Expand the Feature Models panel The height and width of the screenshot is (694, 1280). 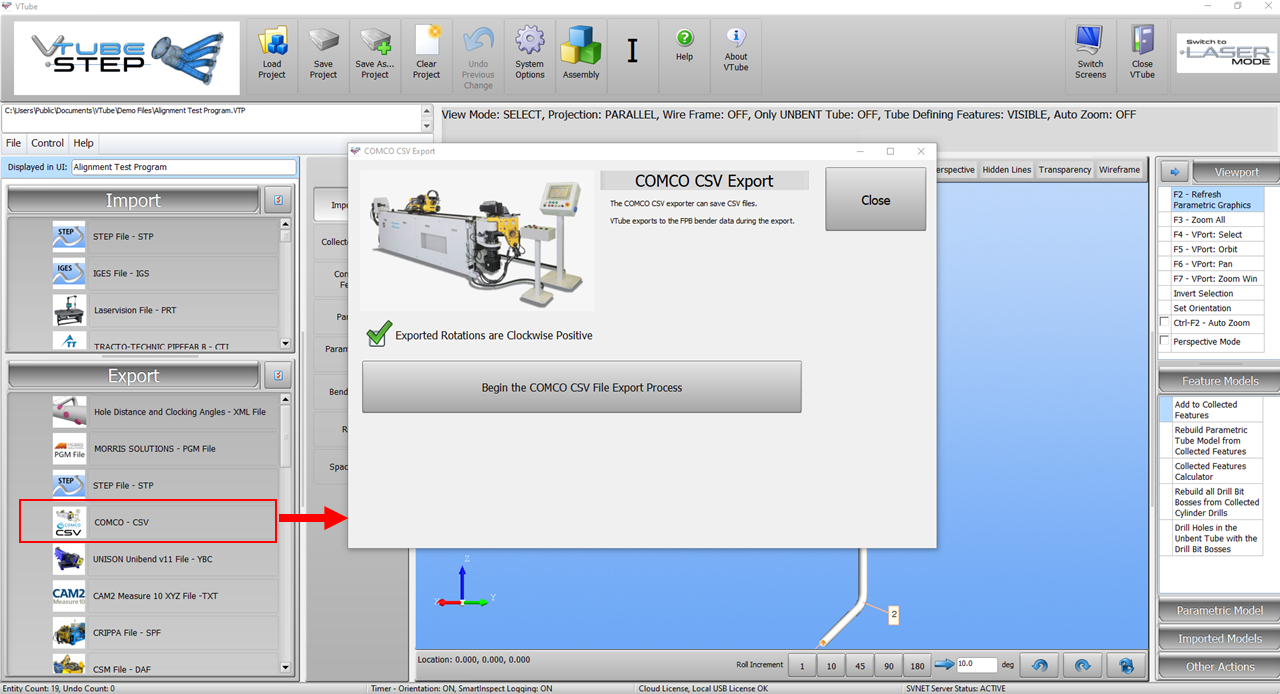1220,381
